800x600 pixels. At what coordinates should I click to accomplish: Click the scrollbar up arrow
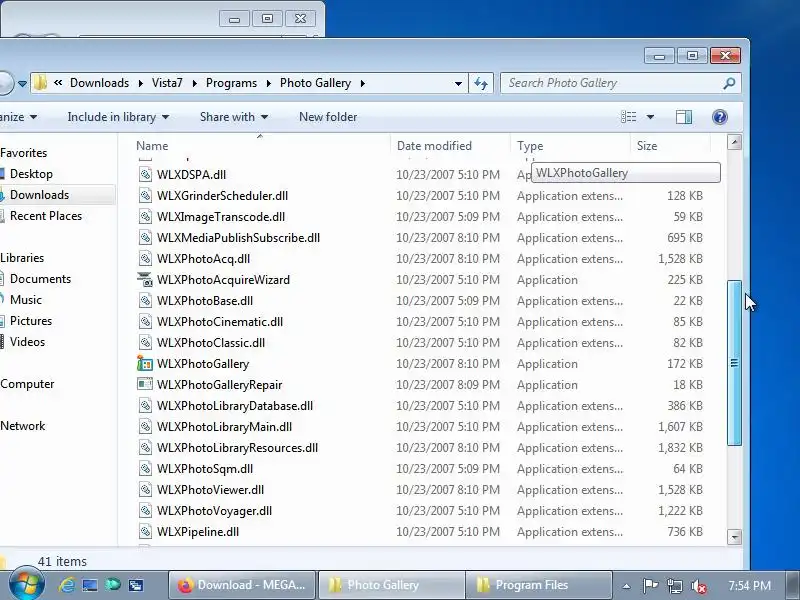[x=734, y=142]
